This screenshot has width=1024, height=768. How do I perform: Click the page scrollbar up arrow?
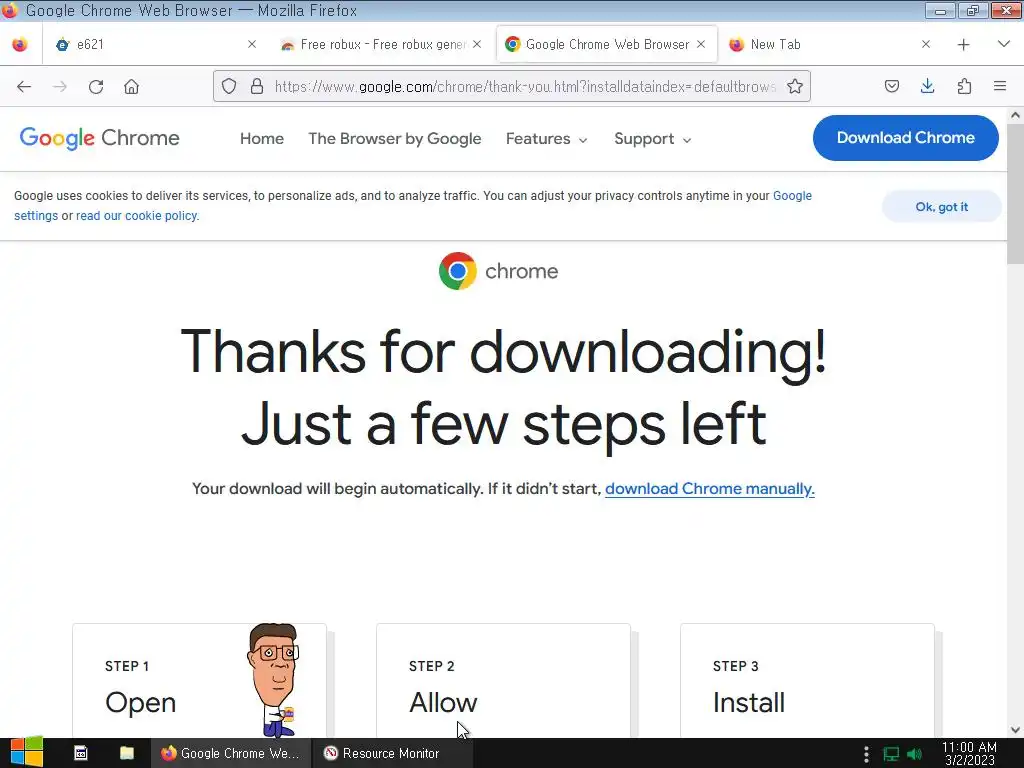[x=1015, y=115]
